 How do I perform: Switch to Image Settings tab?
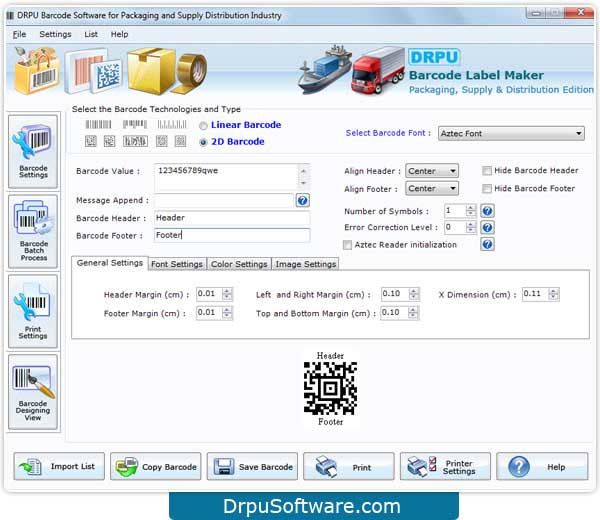305,264
